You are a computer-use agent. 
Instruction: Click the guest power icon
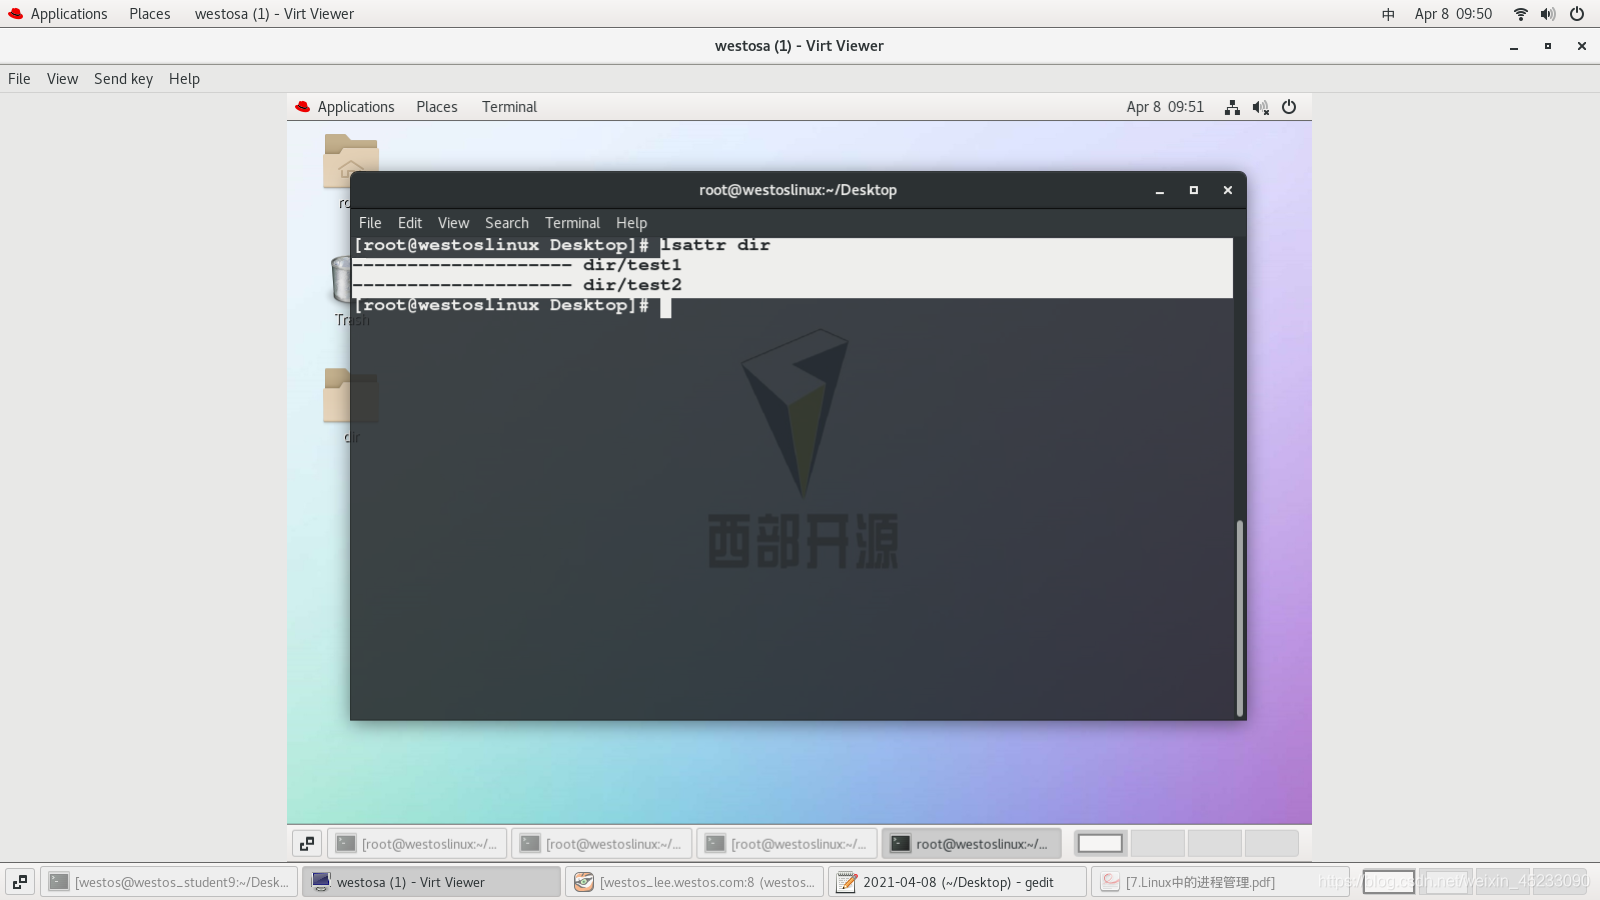[1289, 107]
